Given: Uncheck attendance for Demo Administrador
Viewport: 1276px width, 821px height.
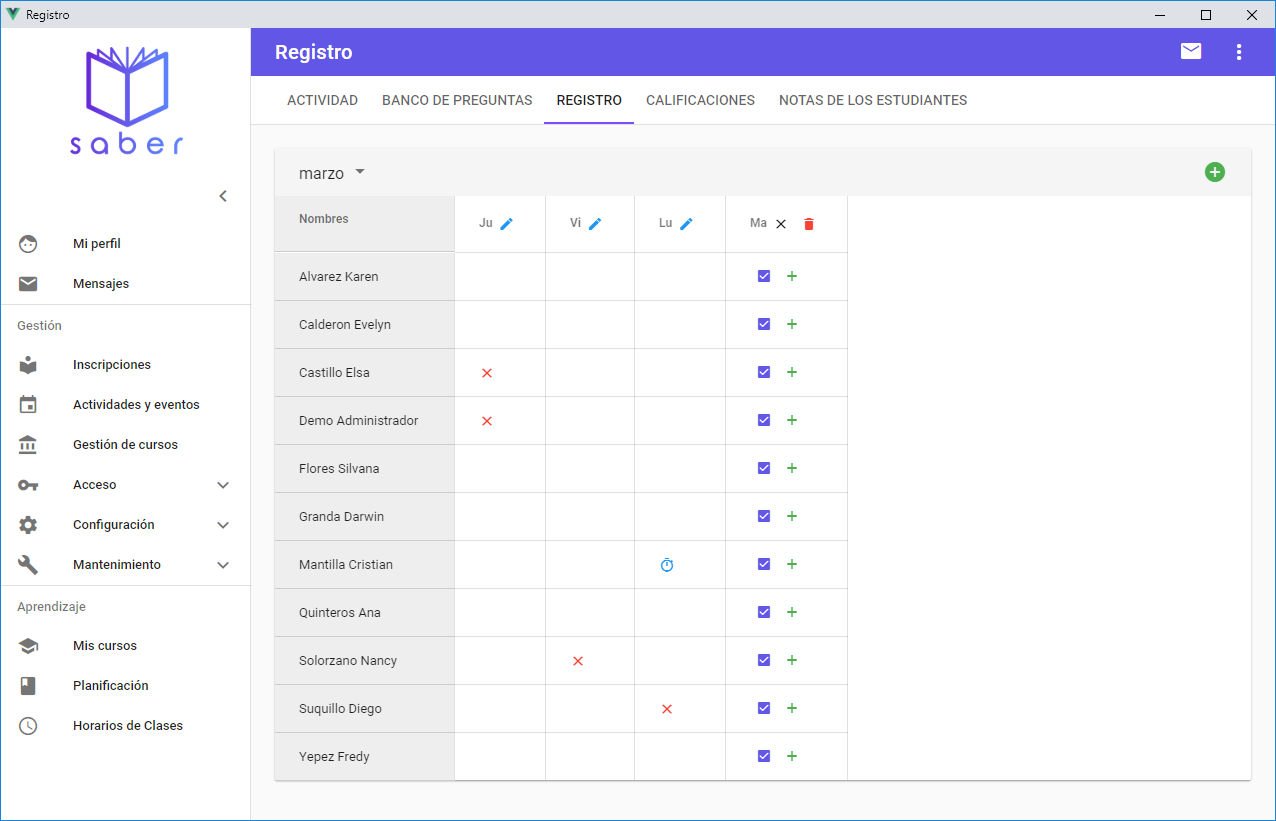Looking at the screenshot, I should 764,420.
